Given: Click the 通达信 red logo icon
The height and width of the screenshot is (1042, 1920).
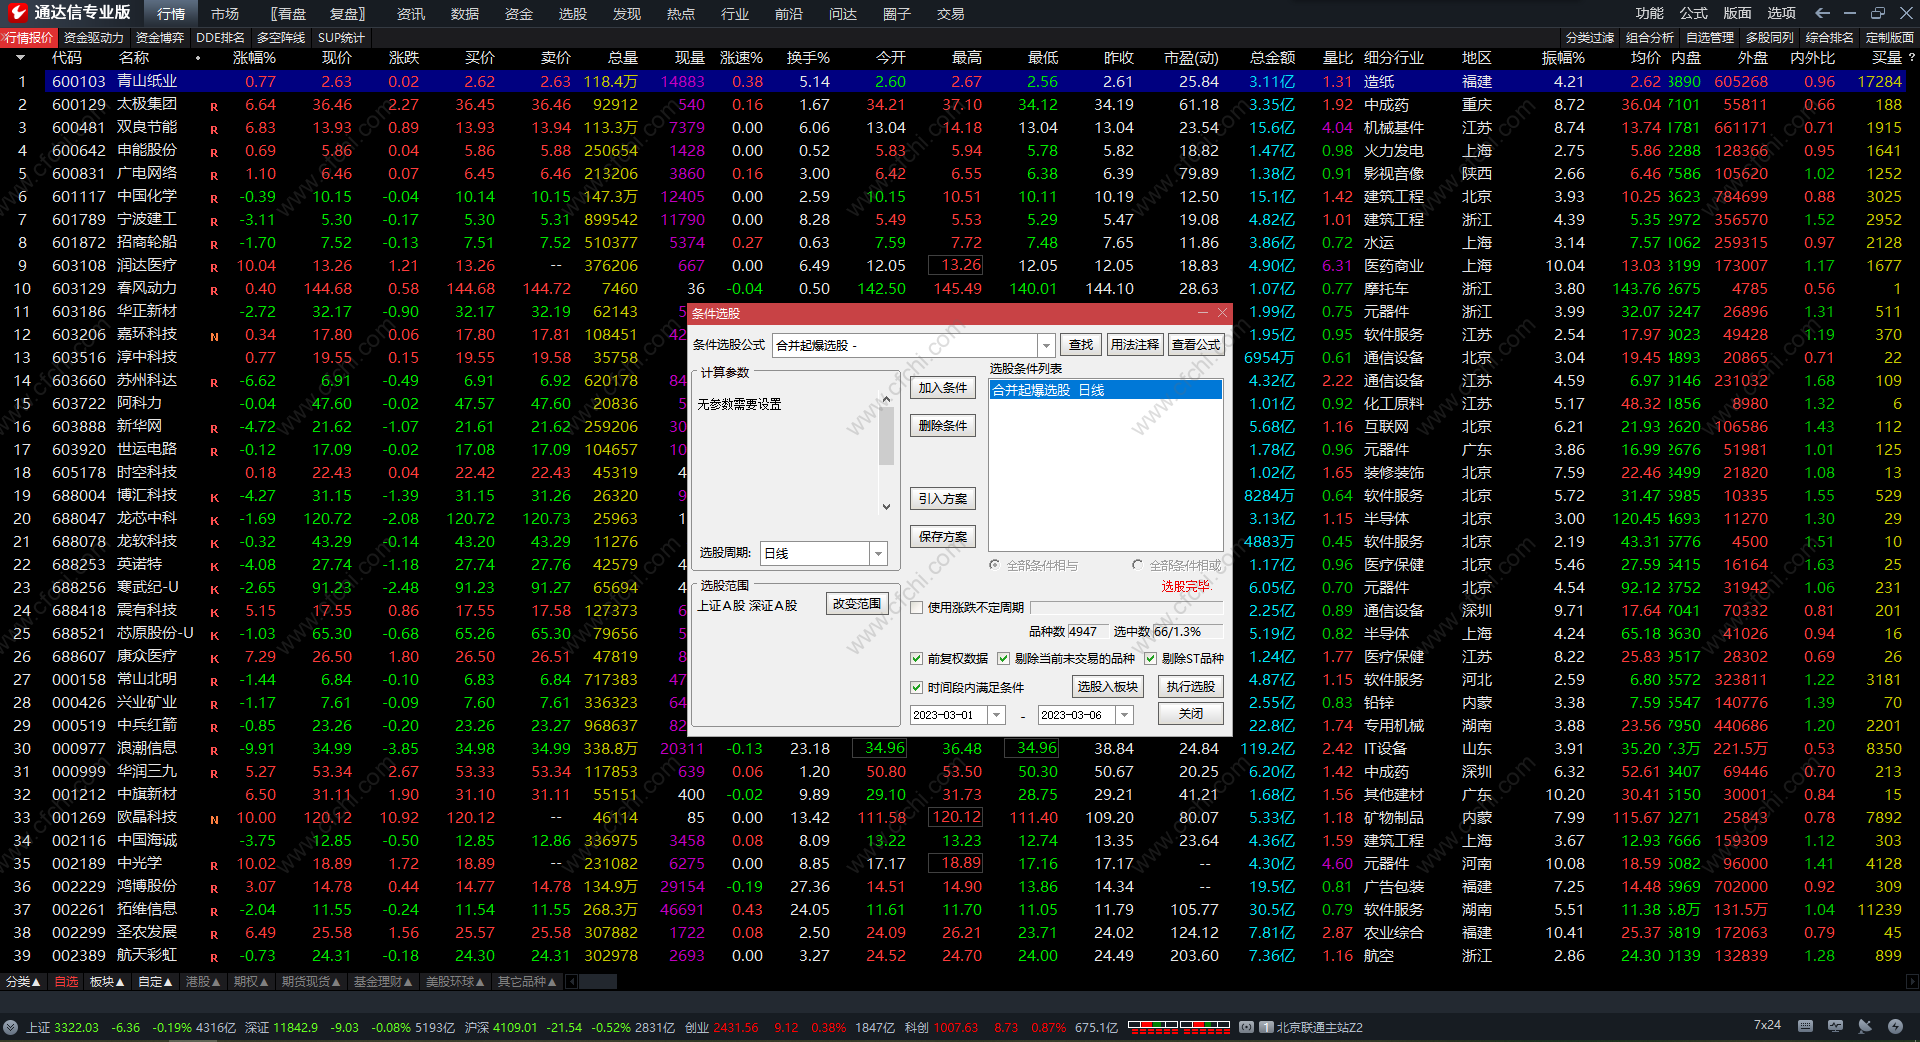Looking at the screenshot, I should tap(17, 13).
